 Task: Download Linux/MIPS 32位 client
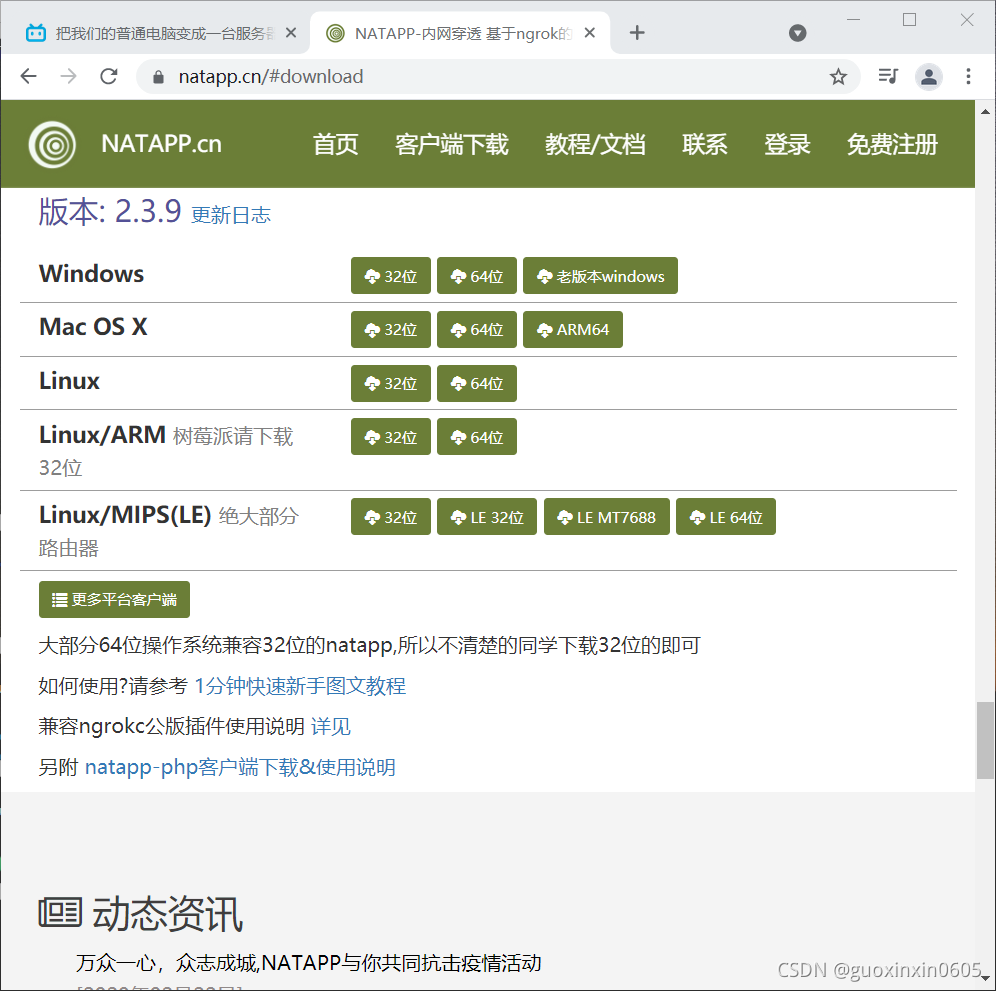tap(391, 517)
